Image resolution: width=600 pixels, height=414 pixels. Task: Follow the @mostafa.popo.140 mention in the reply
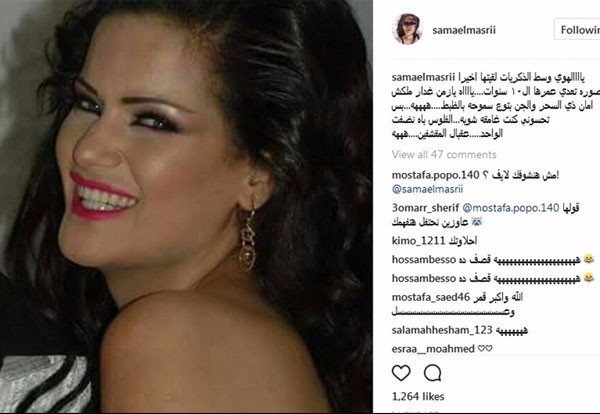(x=511, y=208)
